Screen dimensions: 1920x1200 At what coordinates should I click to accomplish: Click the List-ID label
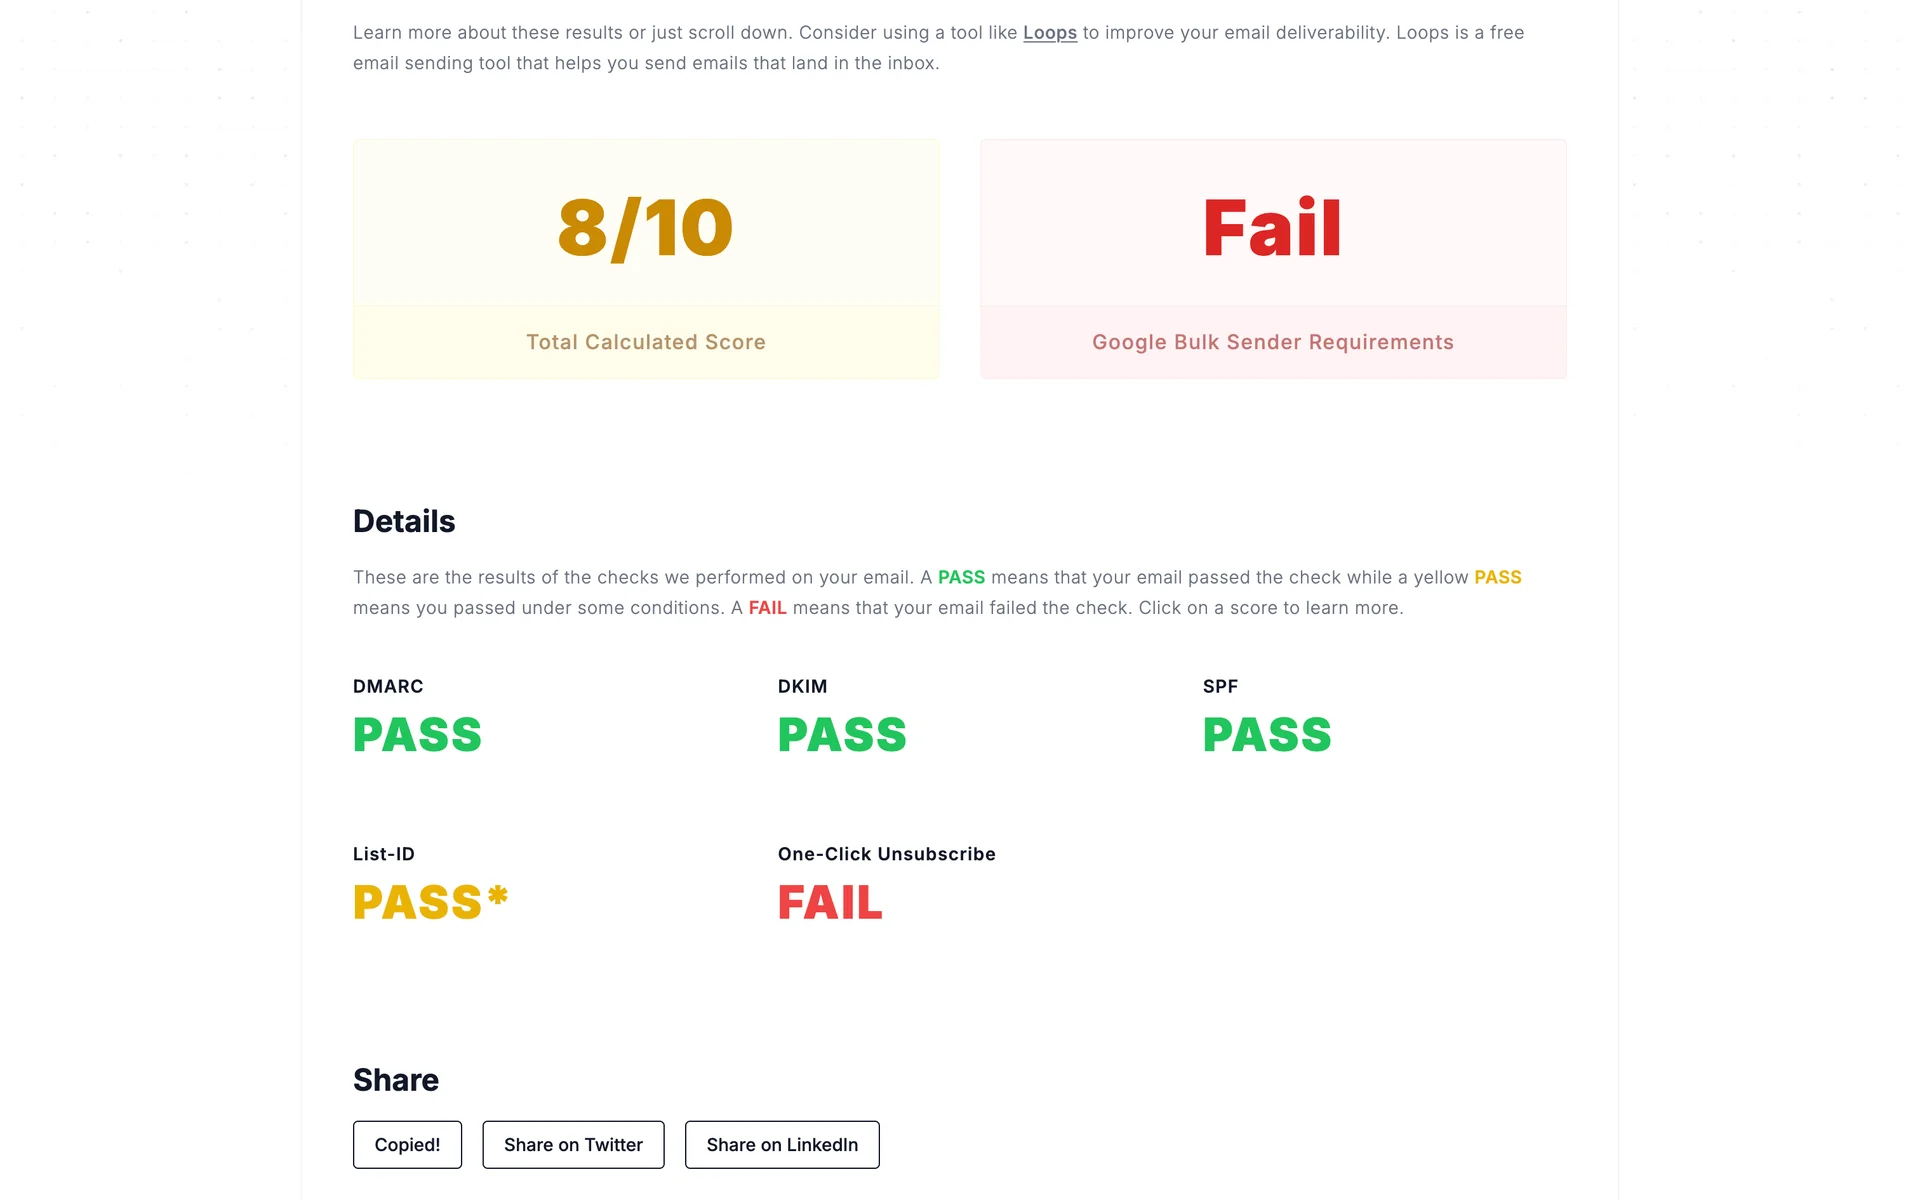(x=384, y=854)
